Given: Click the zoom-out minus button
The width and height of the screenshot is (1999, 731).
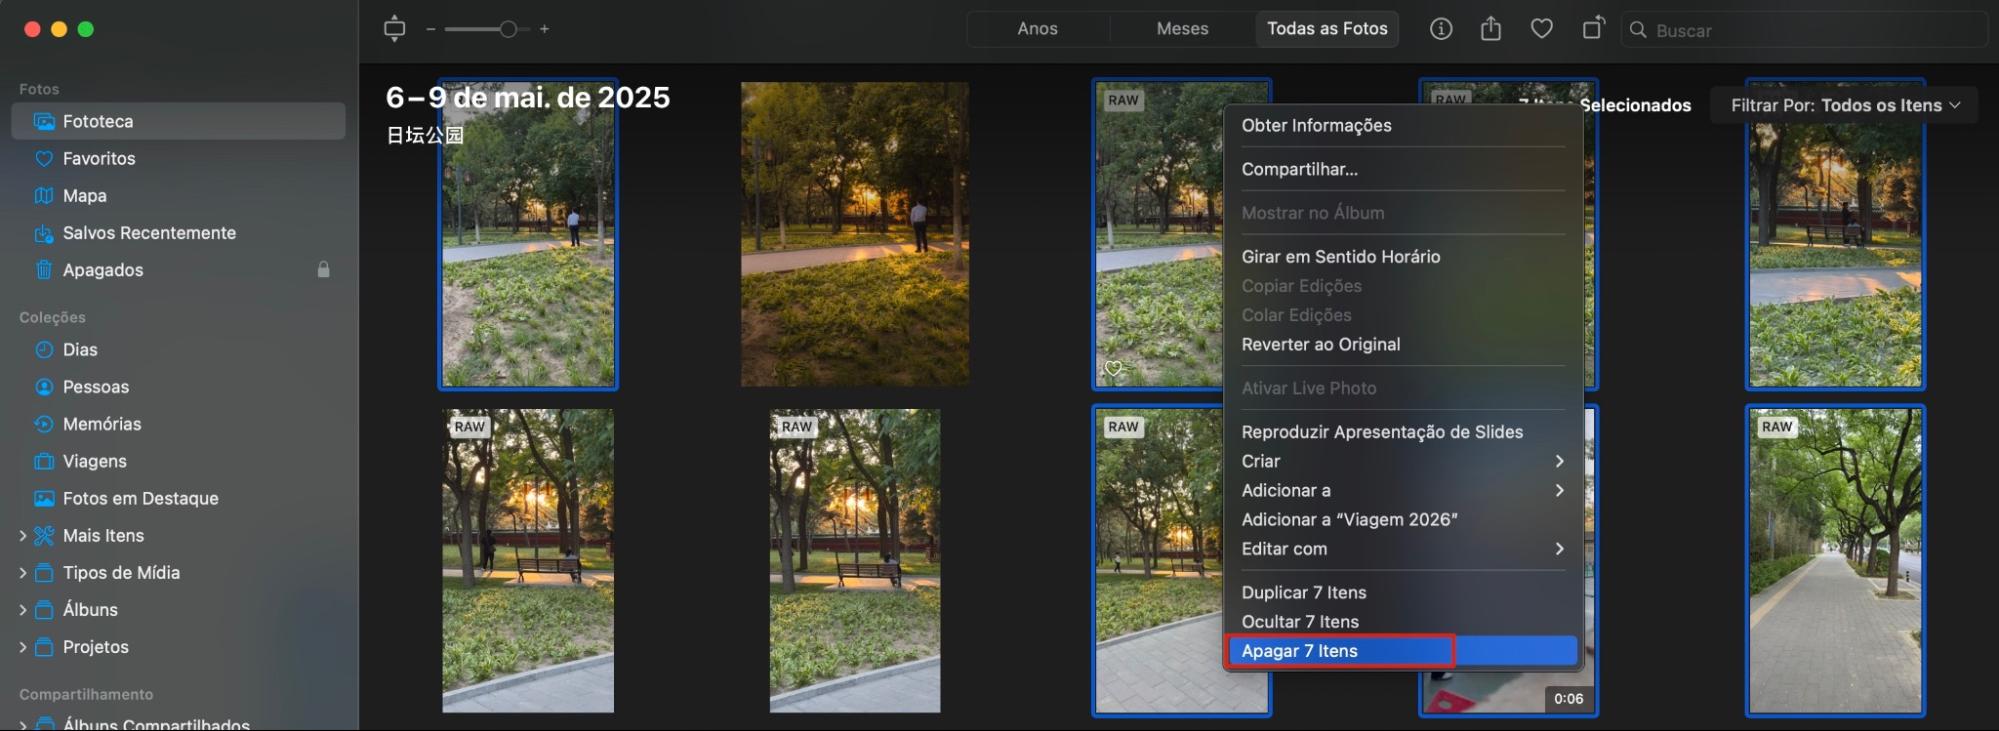Looking at the screenshot, I should [x=431, y=29].
